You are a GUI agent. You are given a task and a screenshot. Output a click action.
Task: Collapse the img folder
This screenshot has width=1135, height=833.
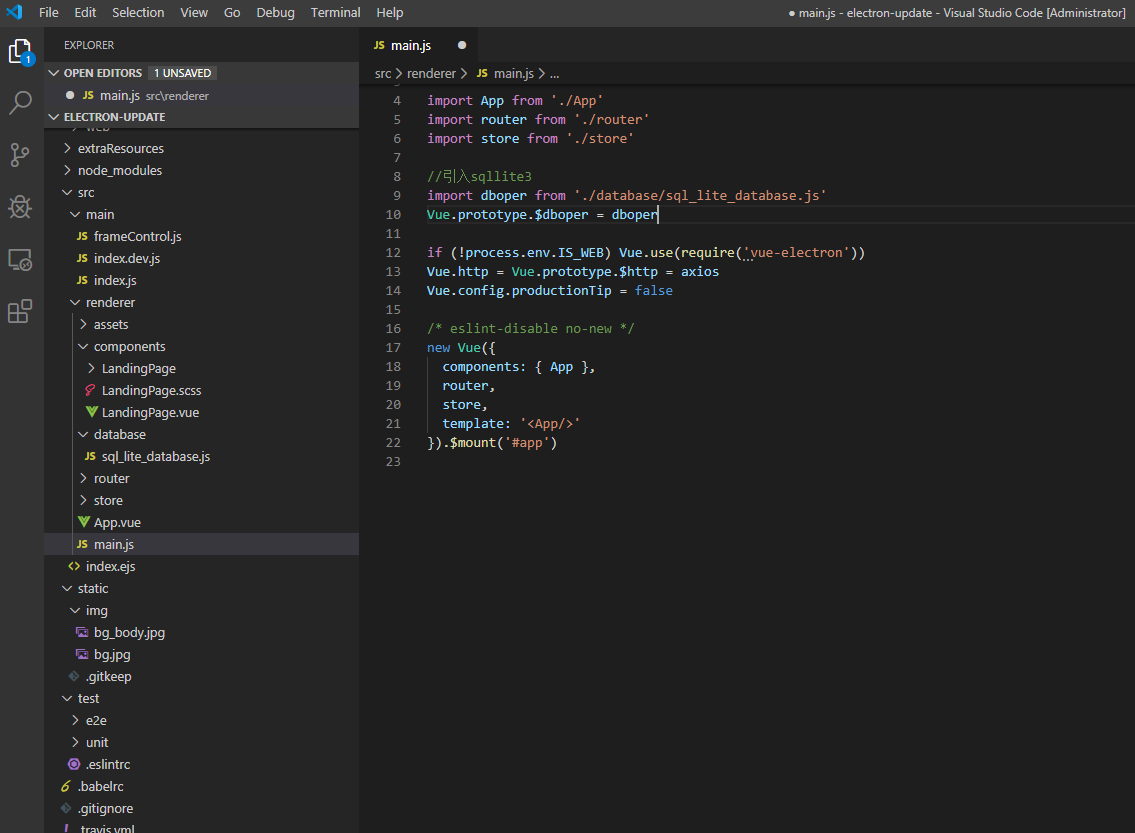[x=75, y=610]
